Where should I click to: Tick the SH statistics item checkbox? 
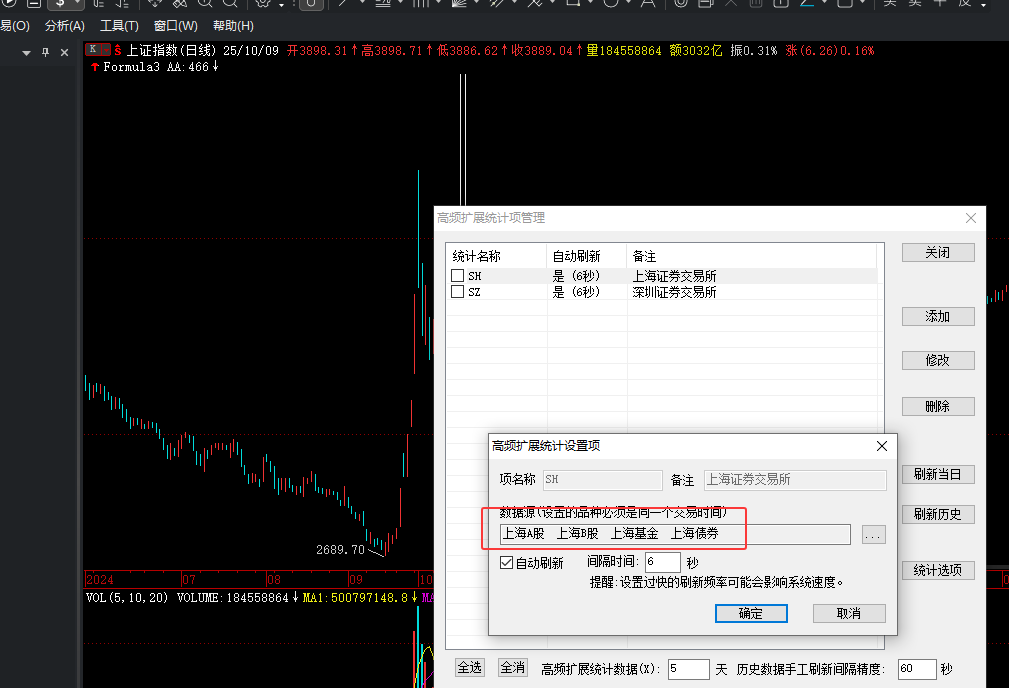458,275
